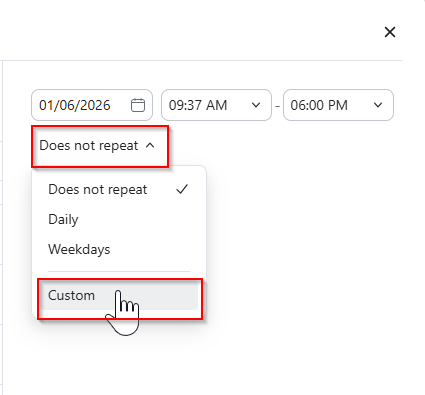Click into the 01/06/2026 date field

92,105
